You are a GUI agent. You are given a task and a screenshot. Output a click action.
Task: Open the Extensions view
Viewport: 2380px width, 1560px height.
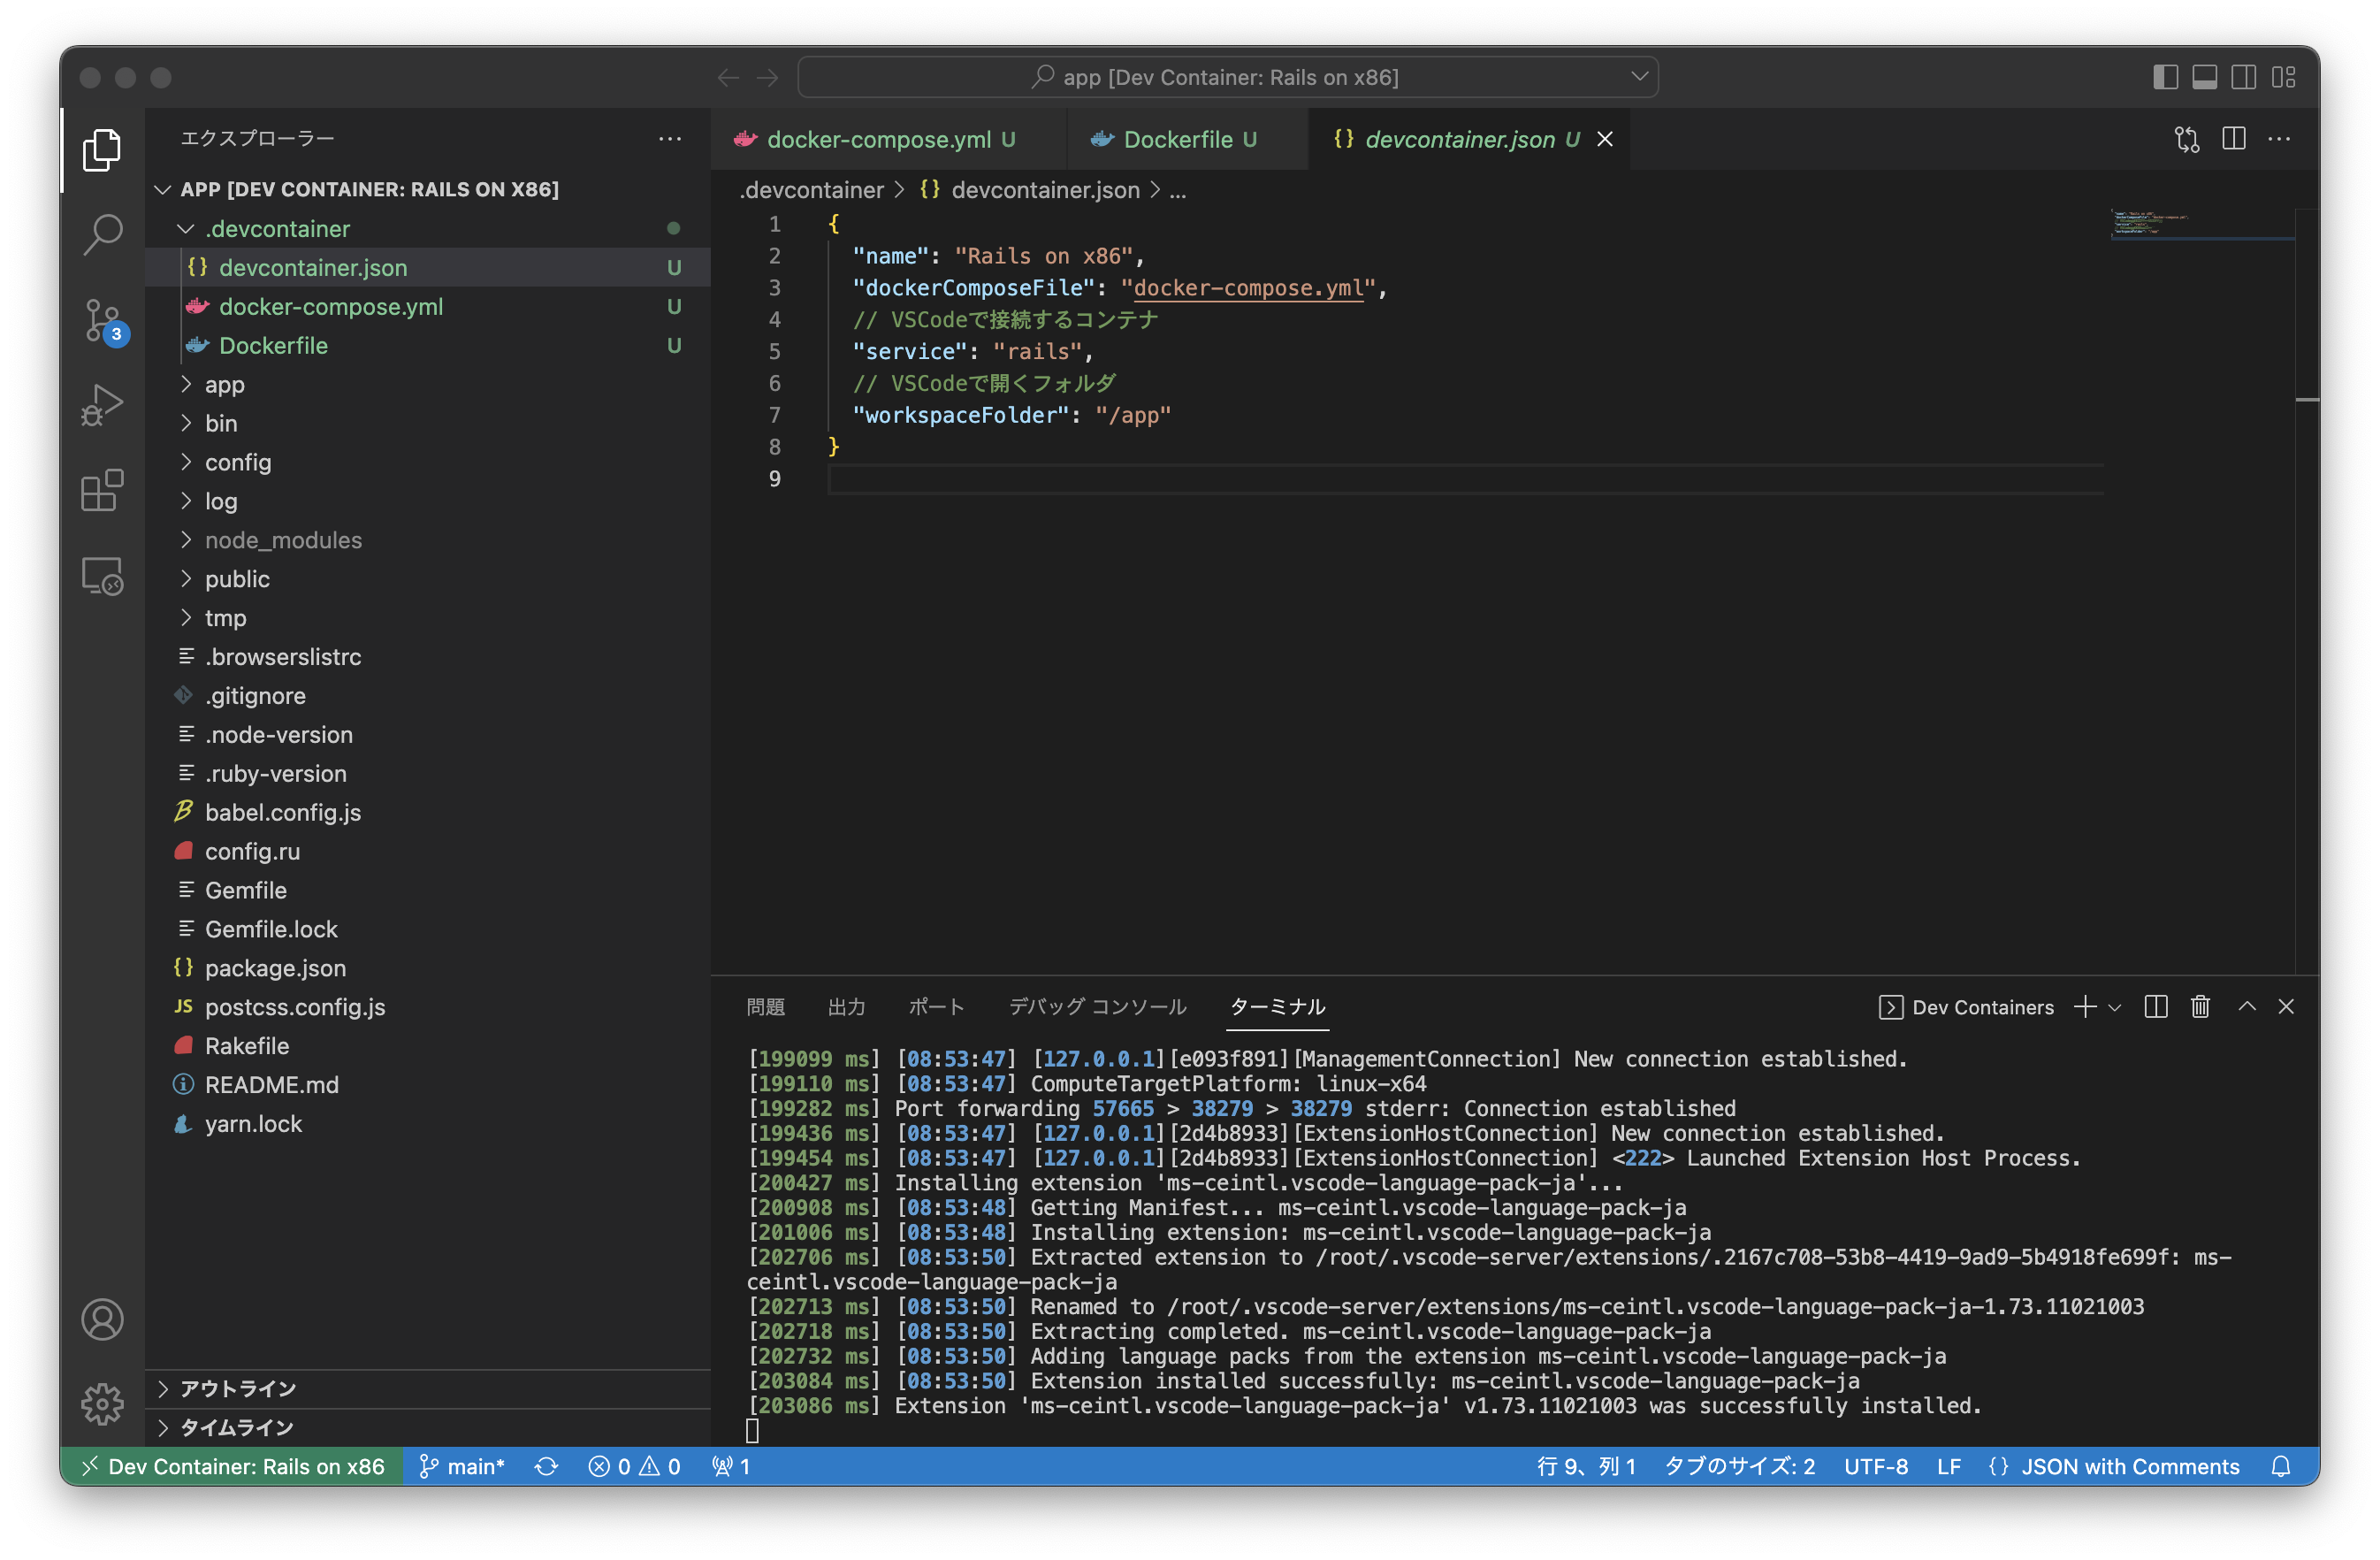(x=102, y=491)
